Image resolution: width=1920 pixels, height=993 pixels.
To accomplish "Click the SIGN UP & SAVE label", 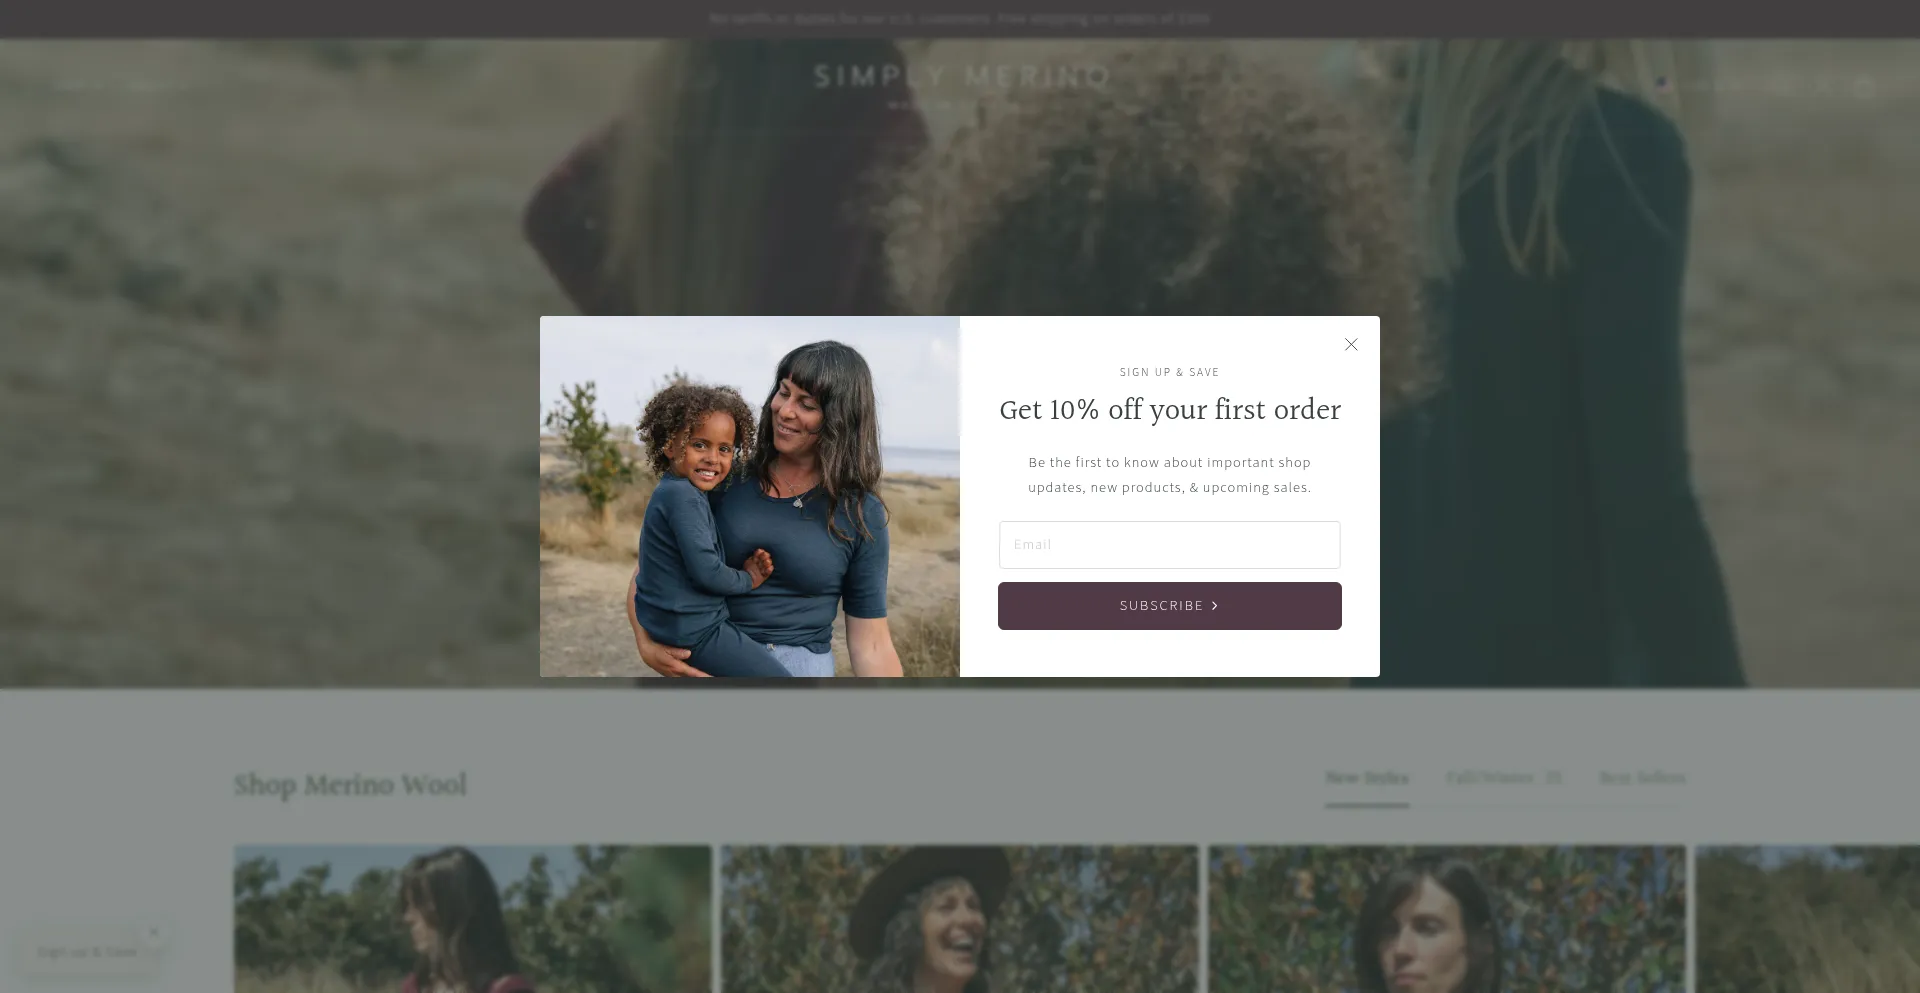I will coord(1169,372).
